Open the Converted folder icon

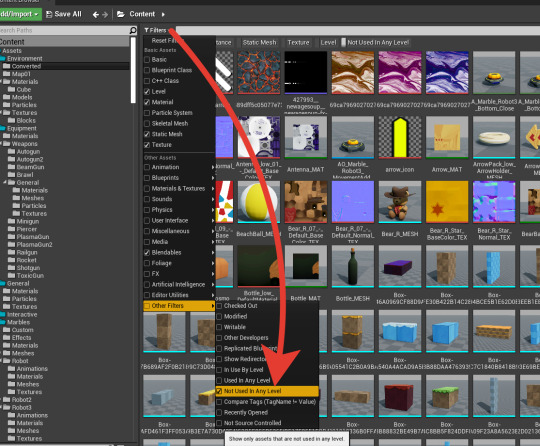click(7, 66)
